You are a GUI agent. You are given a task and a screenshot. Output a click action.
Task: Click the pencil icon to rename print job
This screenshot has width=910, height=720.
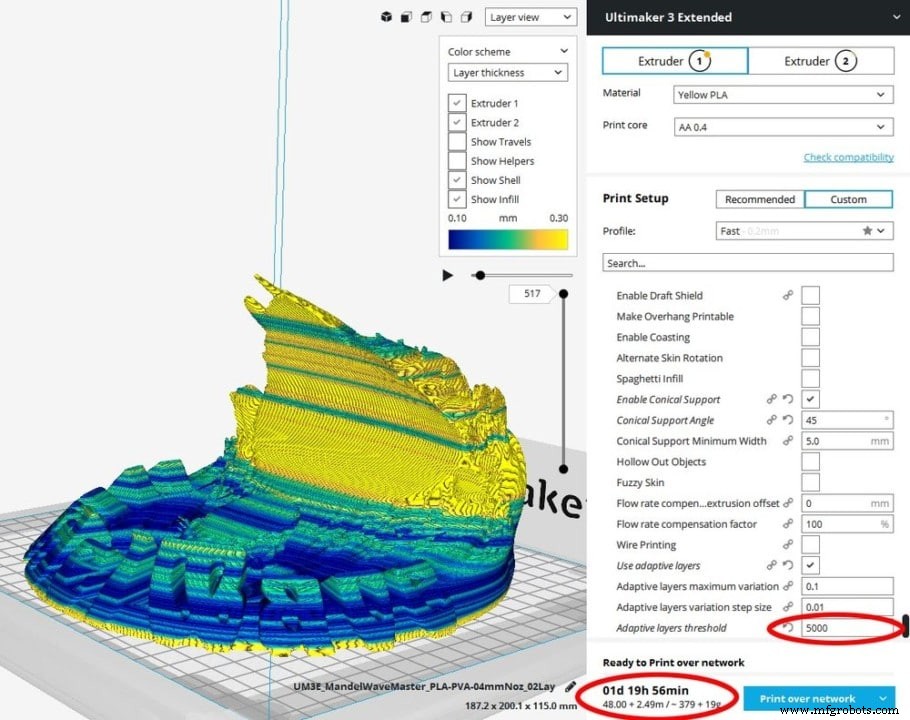tap(570, 687)
